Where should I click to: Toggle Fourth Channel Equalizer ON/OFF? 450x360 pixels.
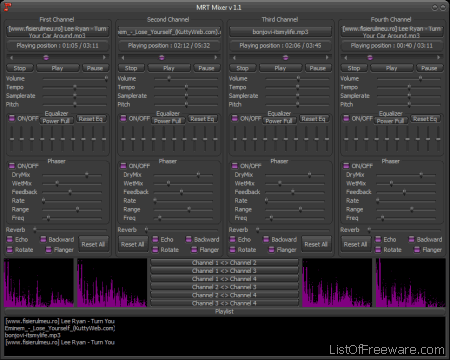click(346, 118)
